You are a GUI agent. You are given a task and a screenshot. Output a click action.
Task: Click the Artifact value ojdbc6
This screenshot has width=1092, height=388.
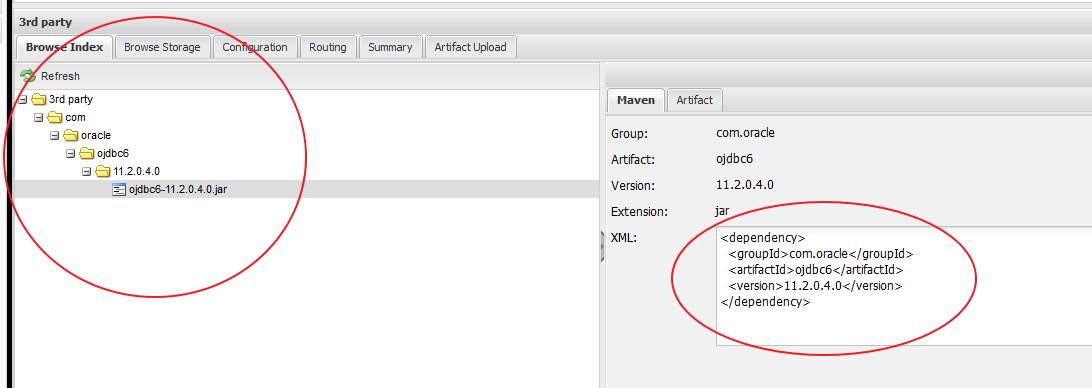(x=735, y=160)
